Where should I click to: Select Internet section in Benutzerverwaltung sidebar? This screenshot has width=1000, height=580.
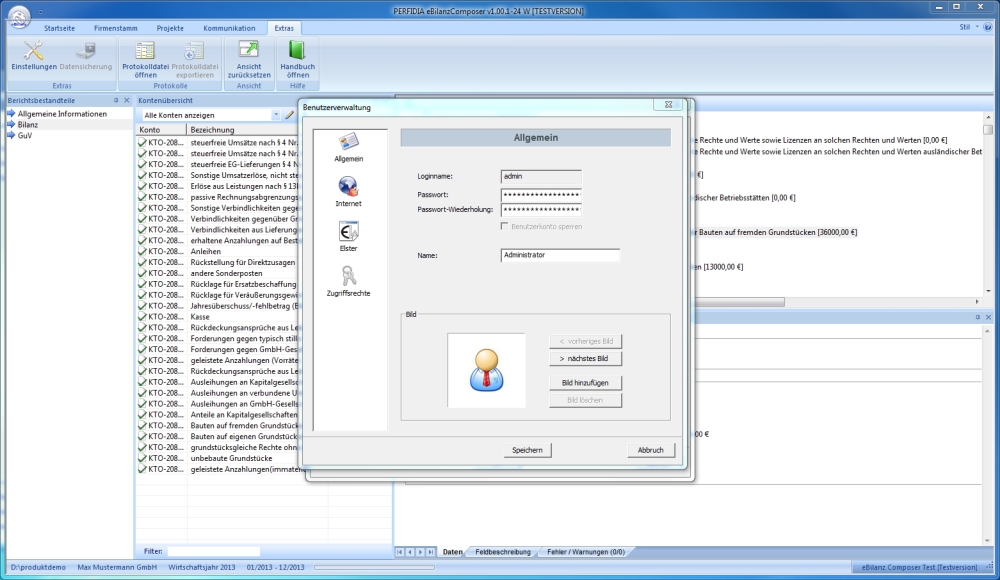click(x=348, y=192)
